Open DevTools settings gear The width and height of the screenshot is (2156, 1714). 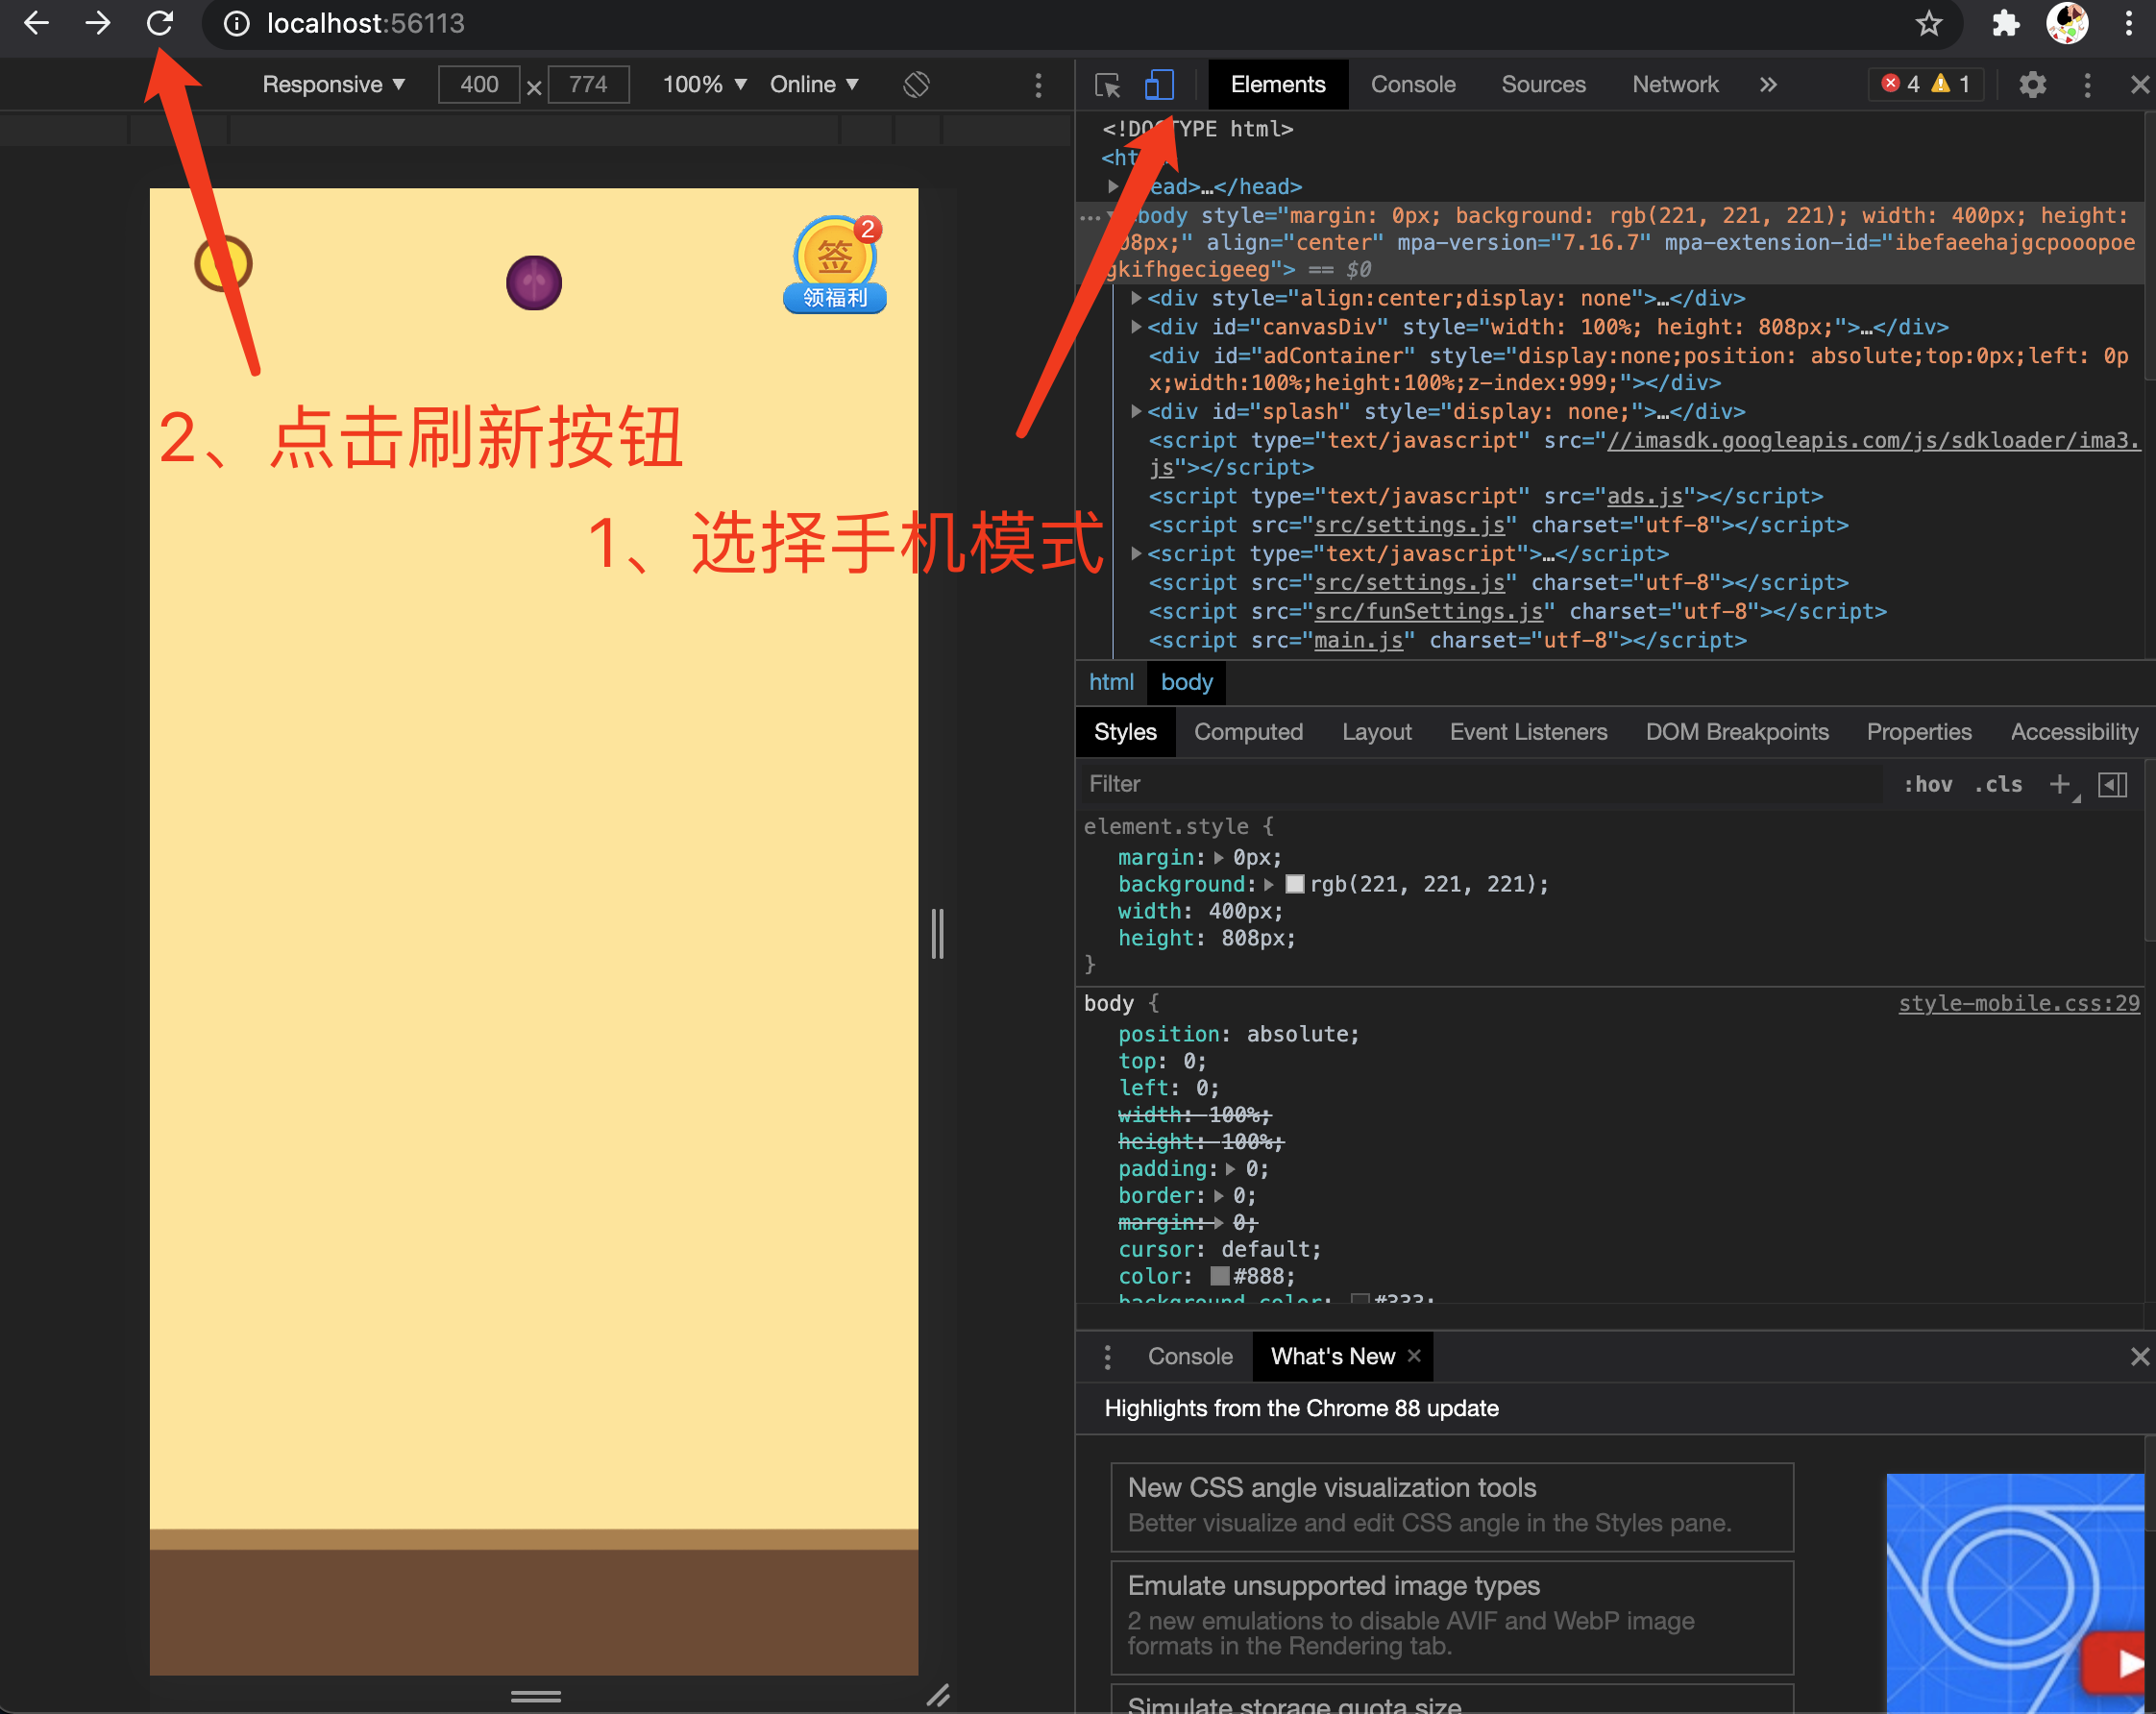2031,85
